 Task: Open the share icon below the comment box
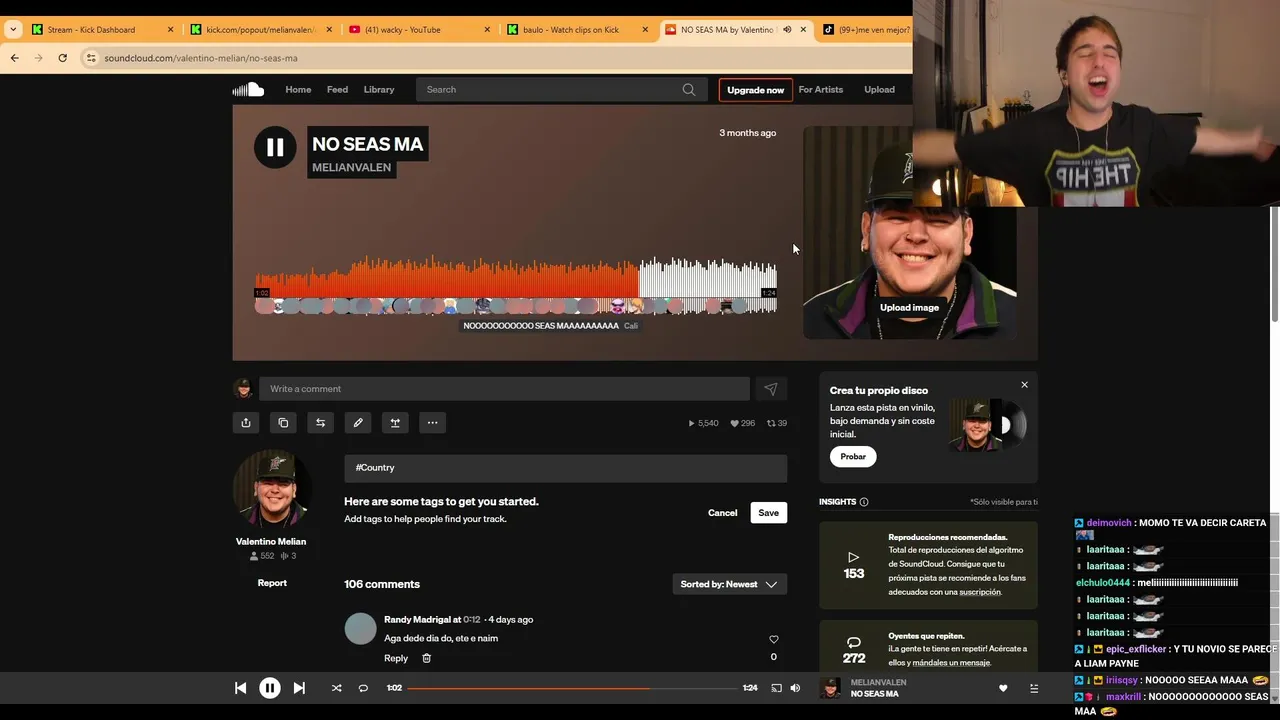246,423
